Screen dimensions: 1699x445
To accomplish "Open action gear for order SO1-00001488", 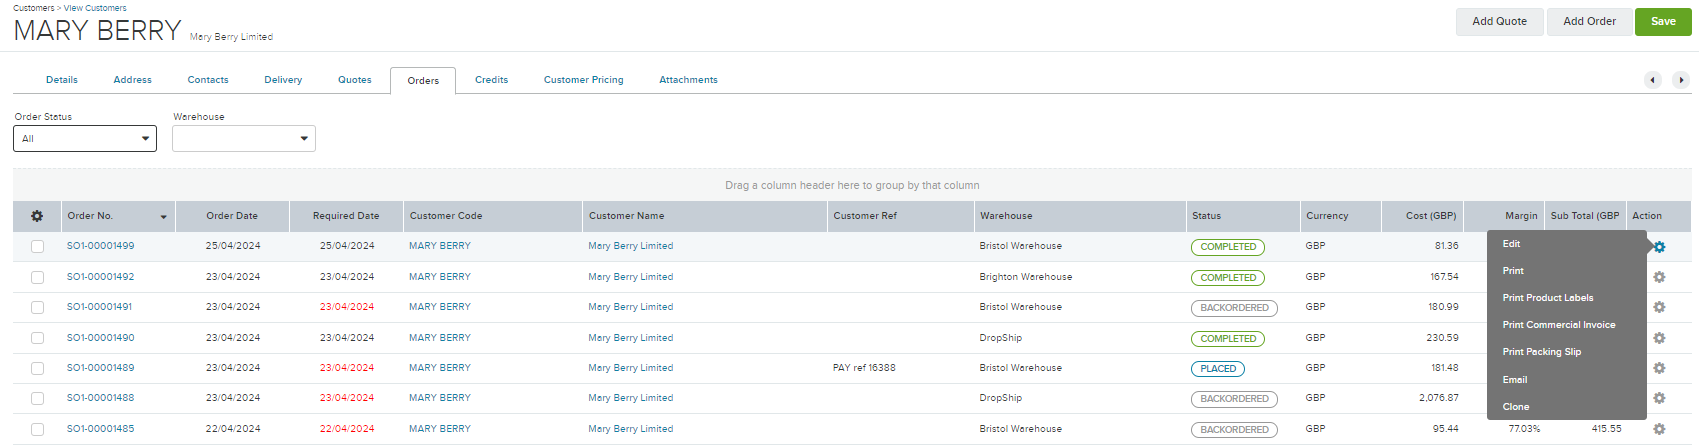I will coord(1659,398).
